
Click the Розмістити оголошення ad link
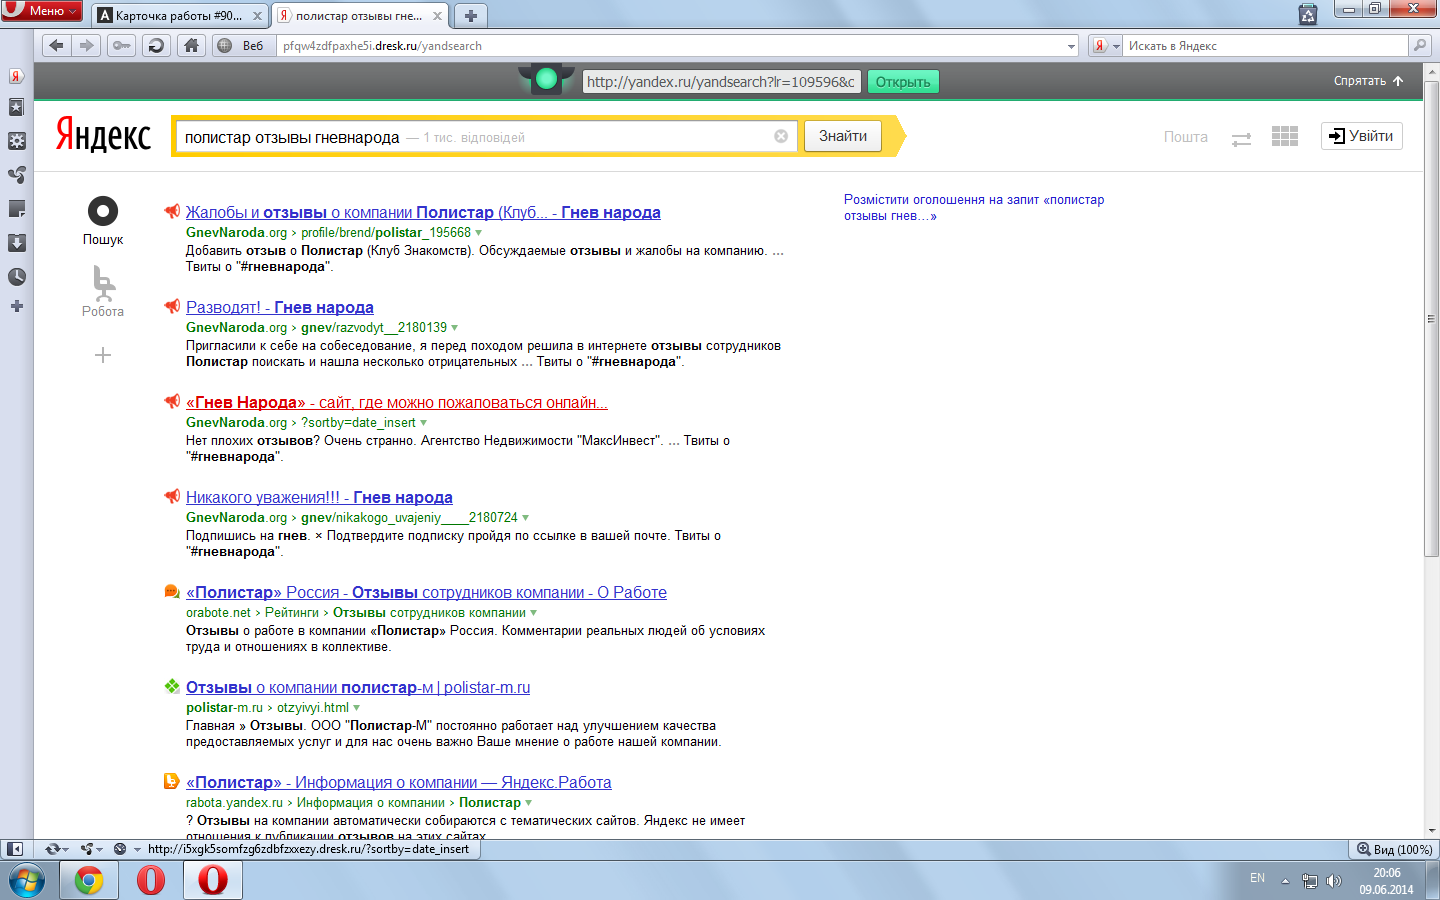pyautogui.click(x=974, y=207)
